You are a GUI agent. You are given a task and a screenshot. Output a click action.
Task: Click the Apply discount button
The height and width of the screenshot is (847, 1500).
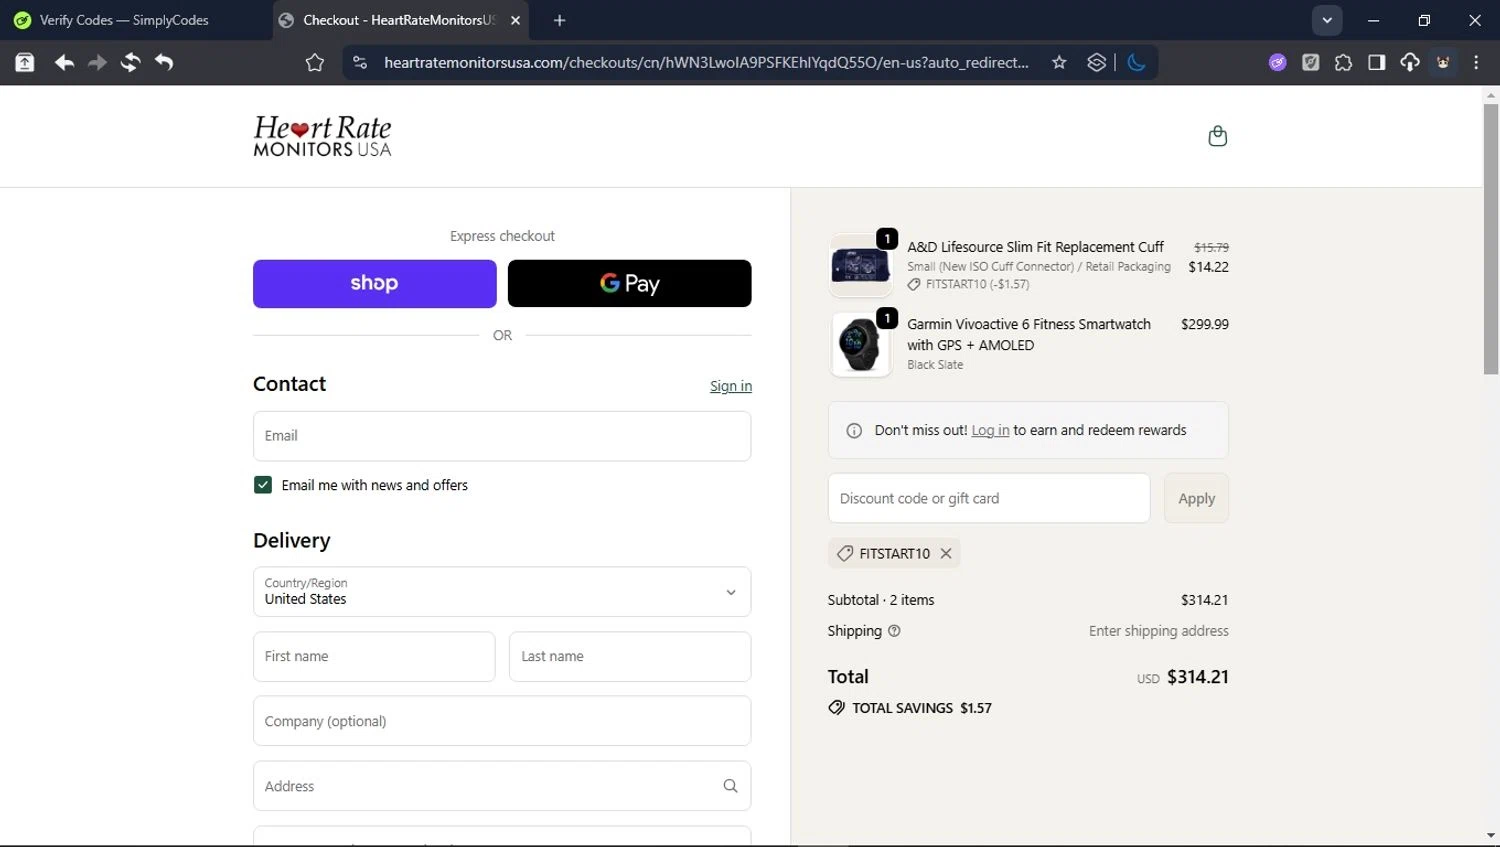1196,498
